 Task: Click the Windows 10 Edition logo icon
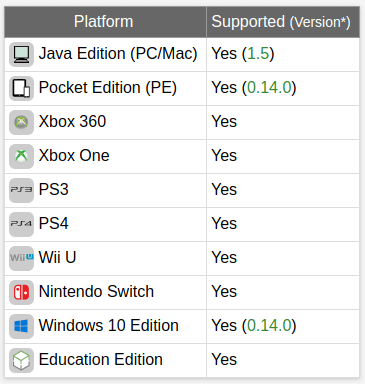(x=21, y=326)
